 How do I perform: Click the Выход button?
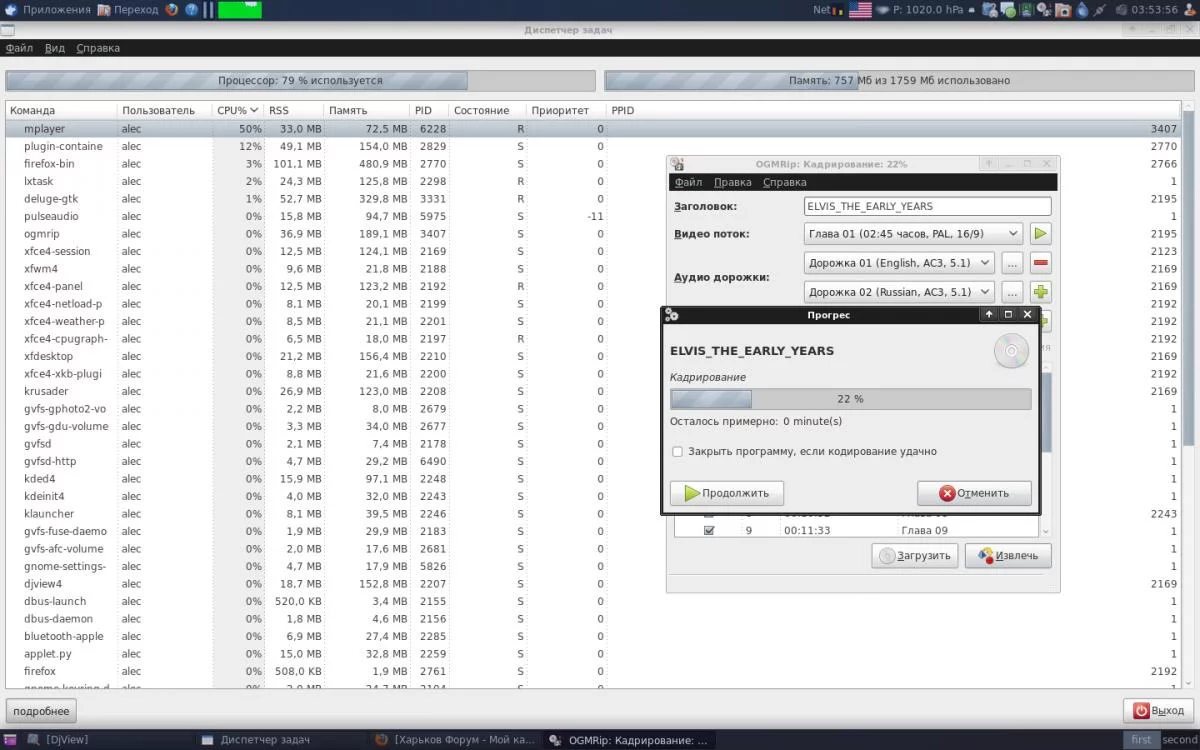[x=1158, y=711]
